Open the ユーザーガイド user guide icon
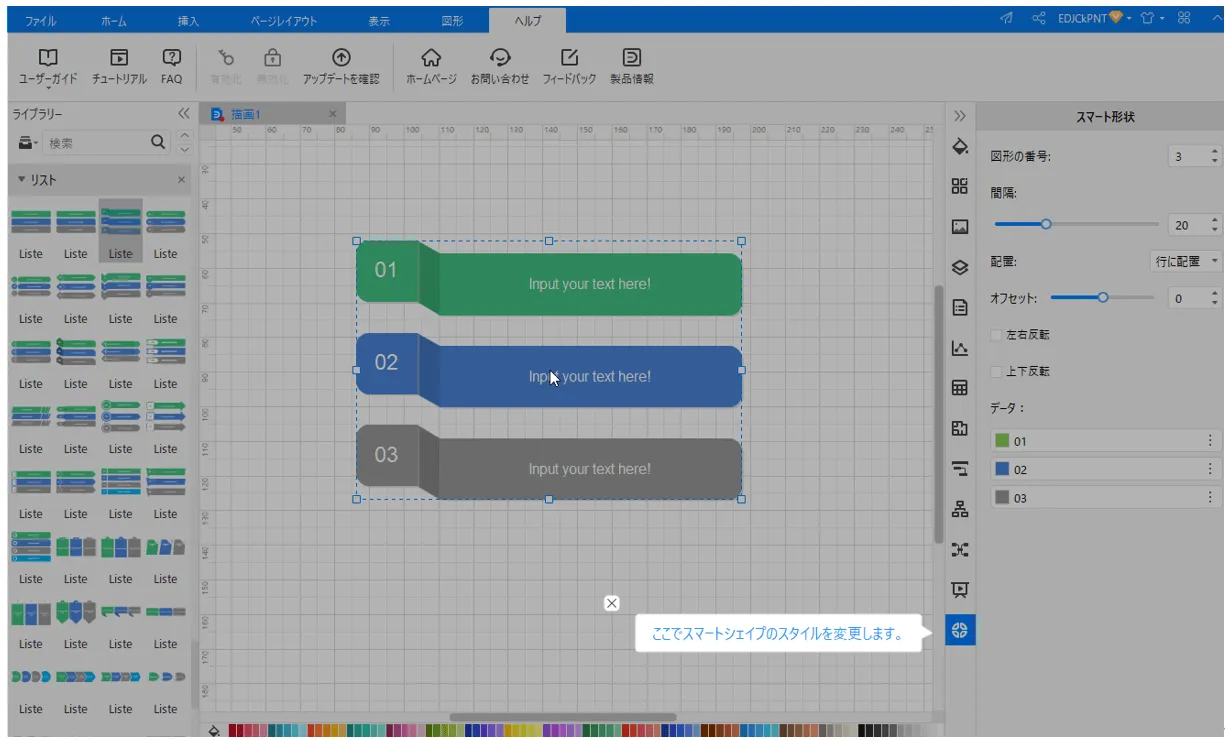The height and width of the screenshot is (740, 1225). click(x=47, y=58)
